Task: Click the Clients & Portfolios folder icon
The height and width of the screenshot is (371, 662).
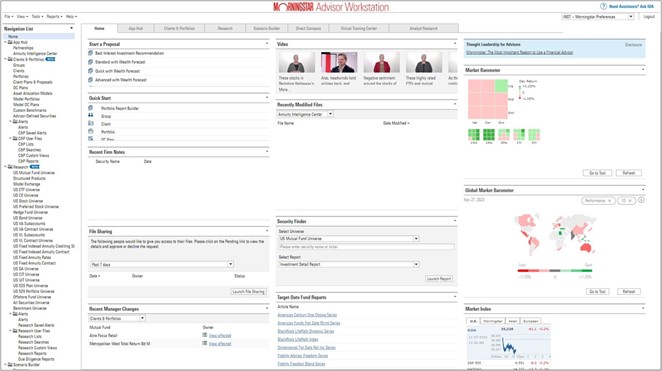Action: (10, 60)
